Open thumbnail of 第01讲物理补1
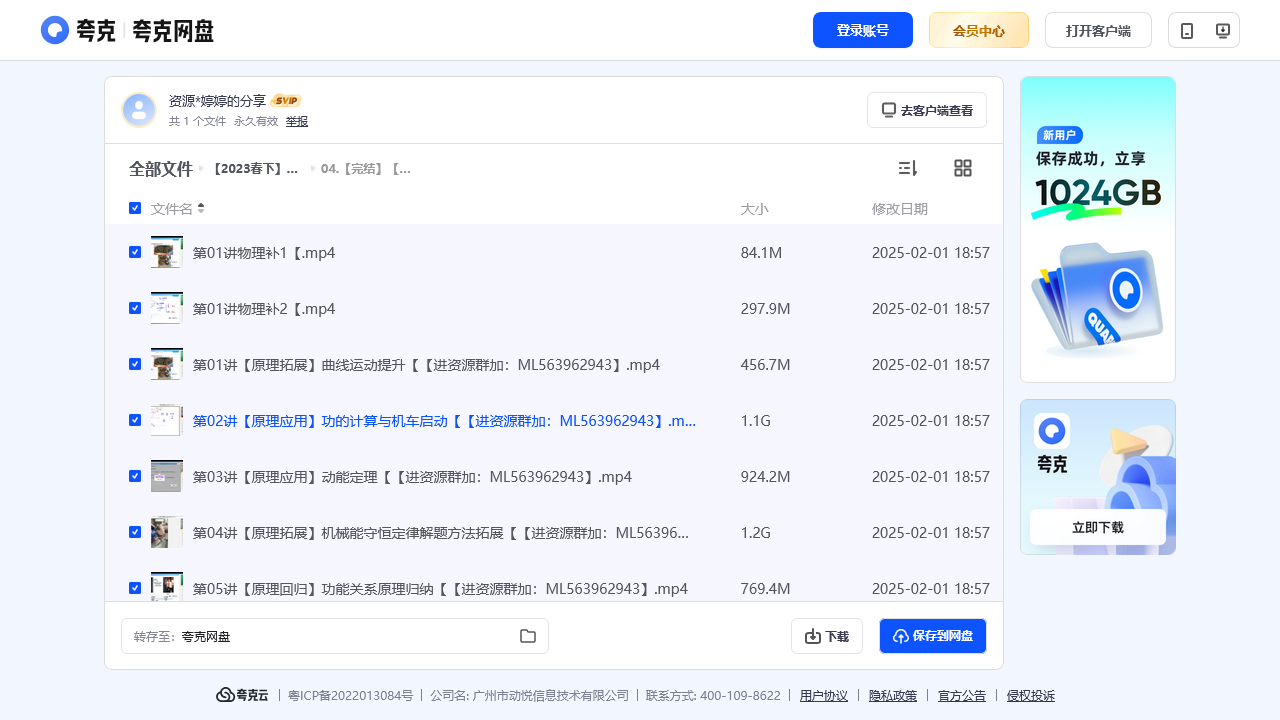 (x=167, y=252)
